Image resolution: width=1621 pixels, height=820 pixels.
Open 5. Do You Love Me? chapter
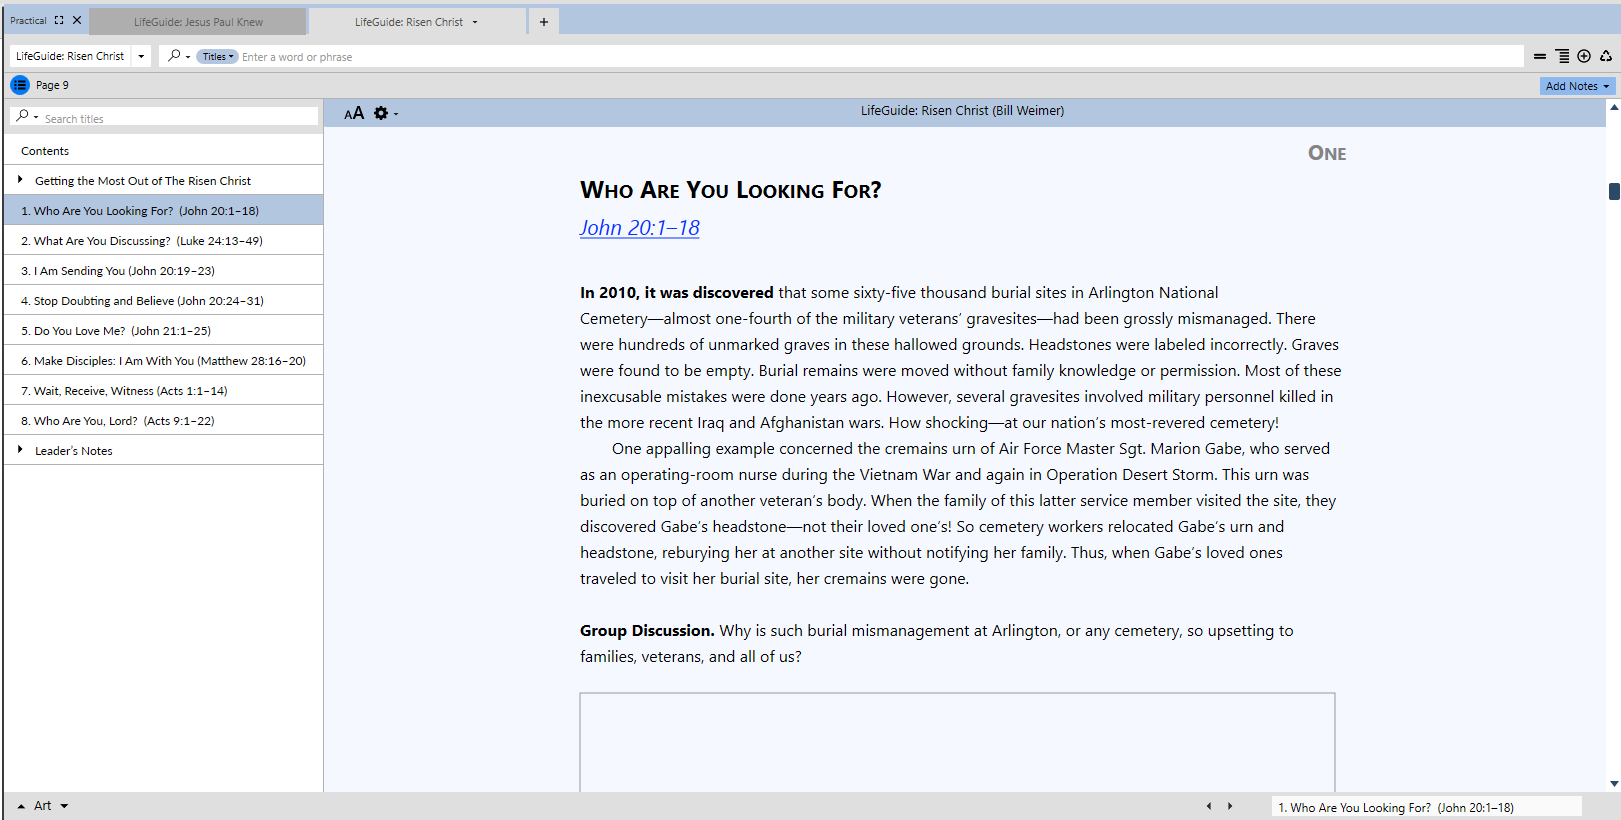coord(163,331)
